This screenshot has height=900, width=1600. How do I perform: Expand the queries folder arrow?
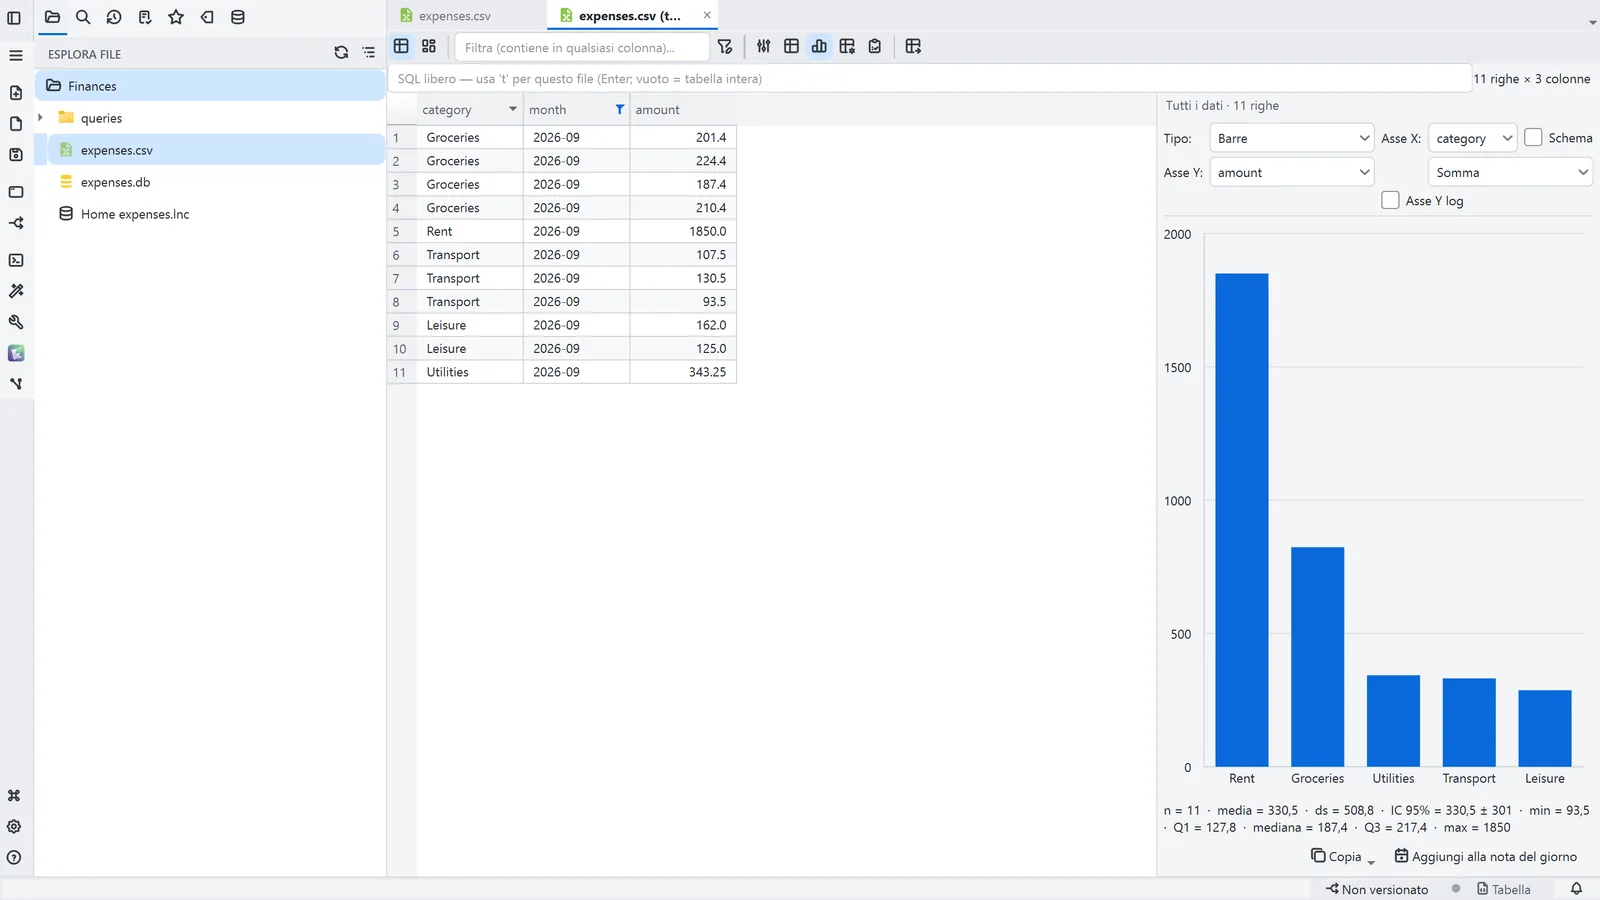(x=41, y=118)
